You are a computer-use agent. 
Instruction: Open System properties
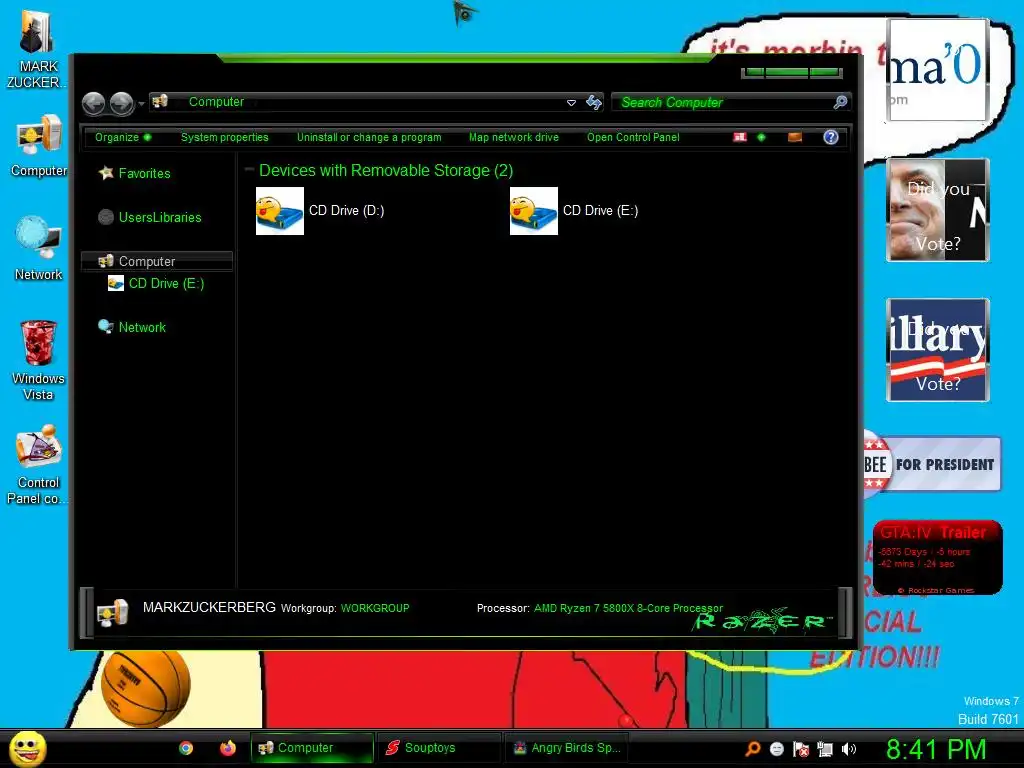coord(225,137)
